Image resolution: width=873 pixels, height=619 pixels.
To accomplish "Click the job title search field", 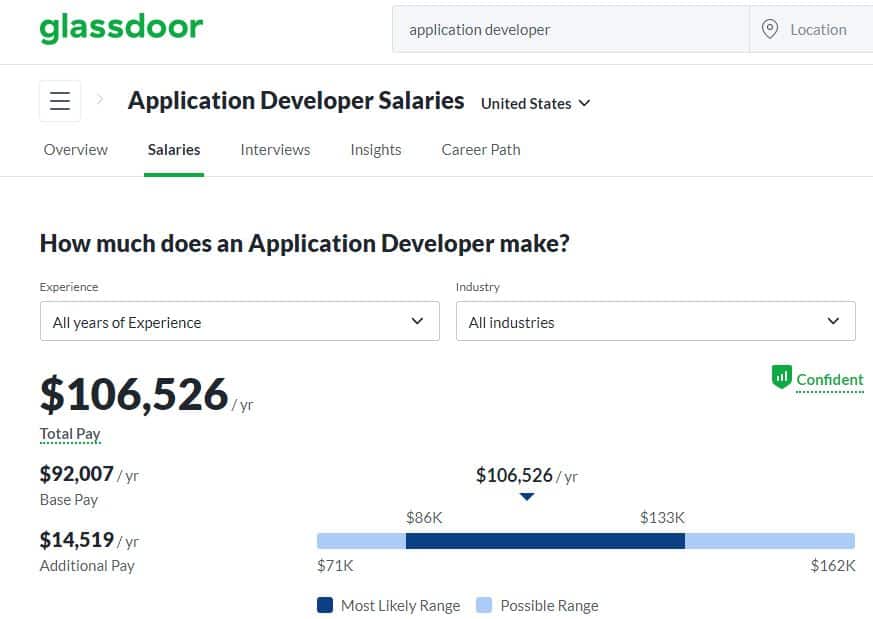I will 571,30.
